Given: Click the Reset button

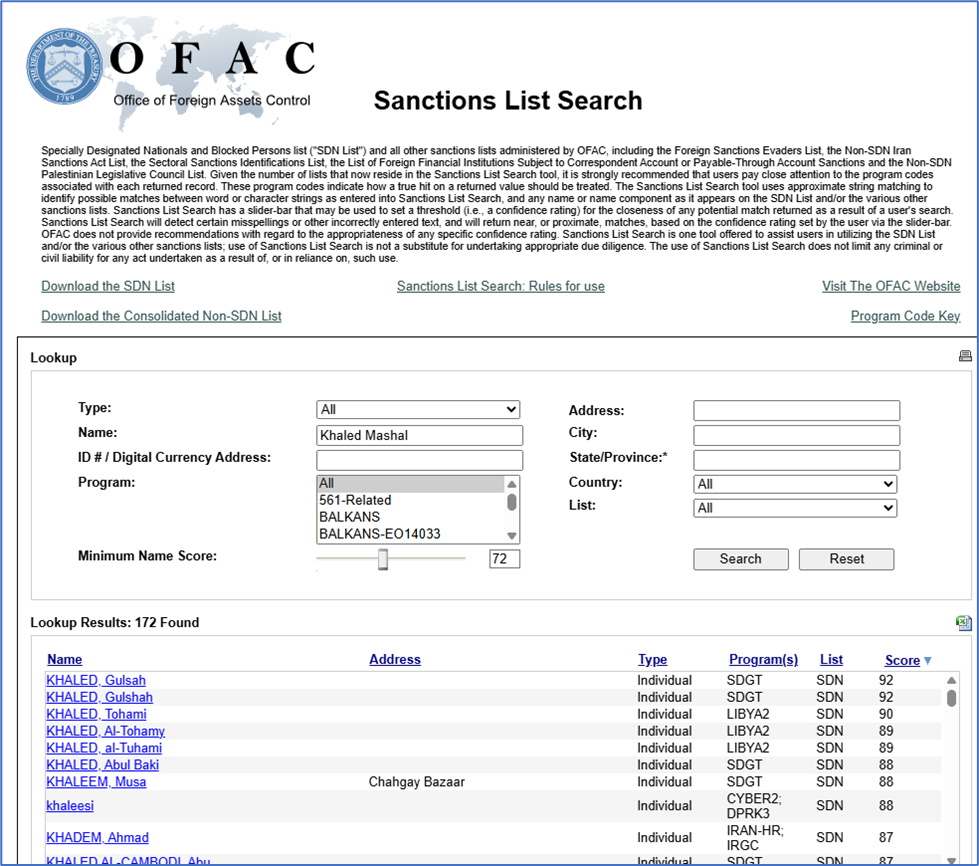Looking at the screenshot, I should click(x=847, y=559).
